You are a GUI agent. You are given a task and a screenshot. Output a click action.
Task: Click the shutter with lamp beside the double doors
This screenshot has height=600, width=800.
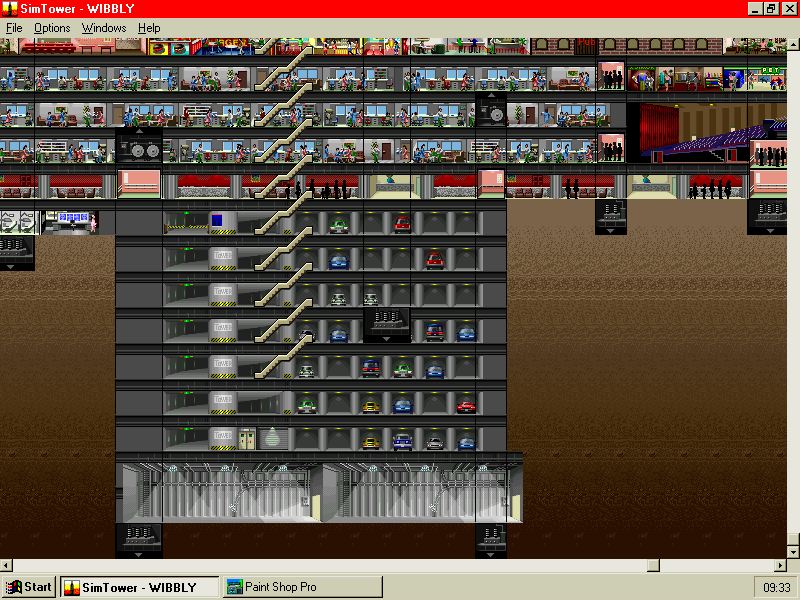(273, 439)
